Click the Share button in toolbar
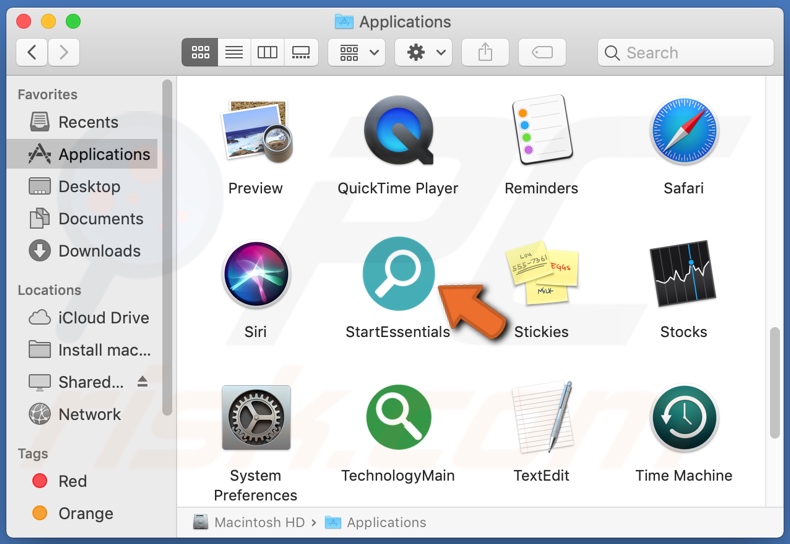The width and height of the screenshot is (790, 544). (x=485, y=52)
